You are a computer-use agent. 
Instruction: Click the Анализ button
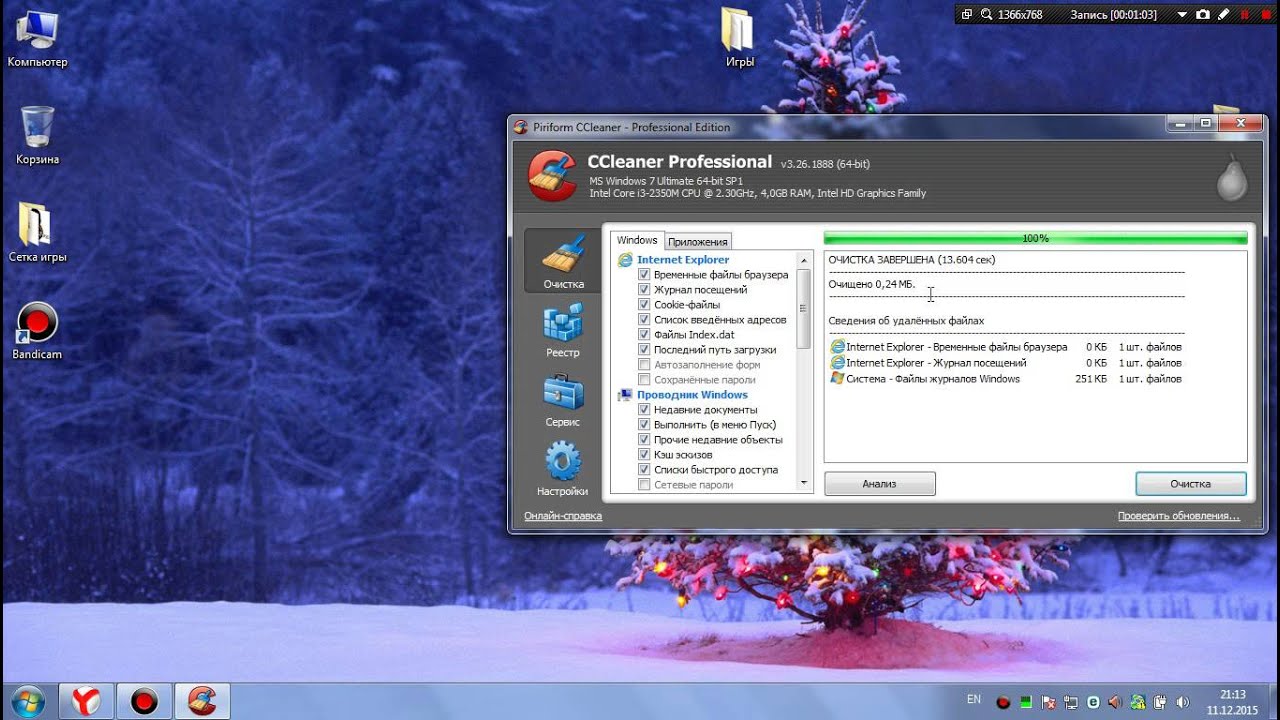[x=880, y=484]
